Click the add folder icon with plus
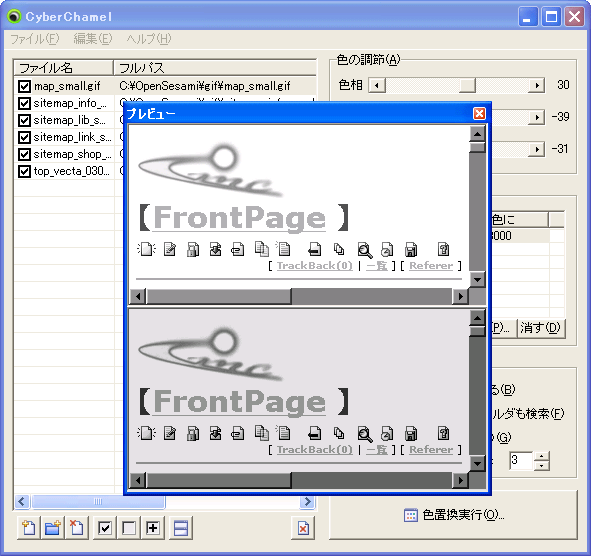 [53, 528]
